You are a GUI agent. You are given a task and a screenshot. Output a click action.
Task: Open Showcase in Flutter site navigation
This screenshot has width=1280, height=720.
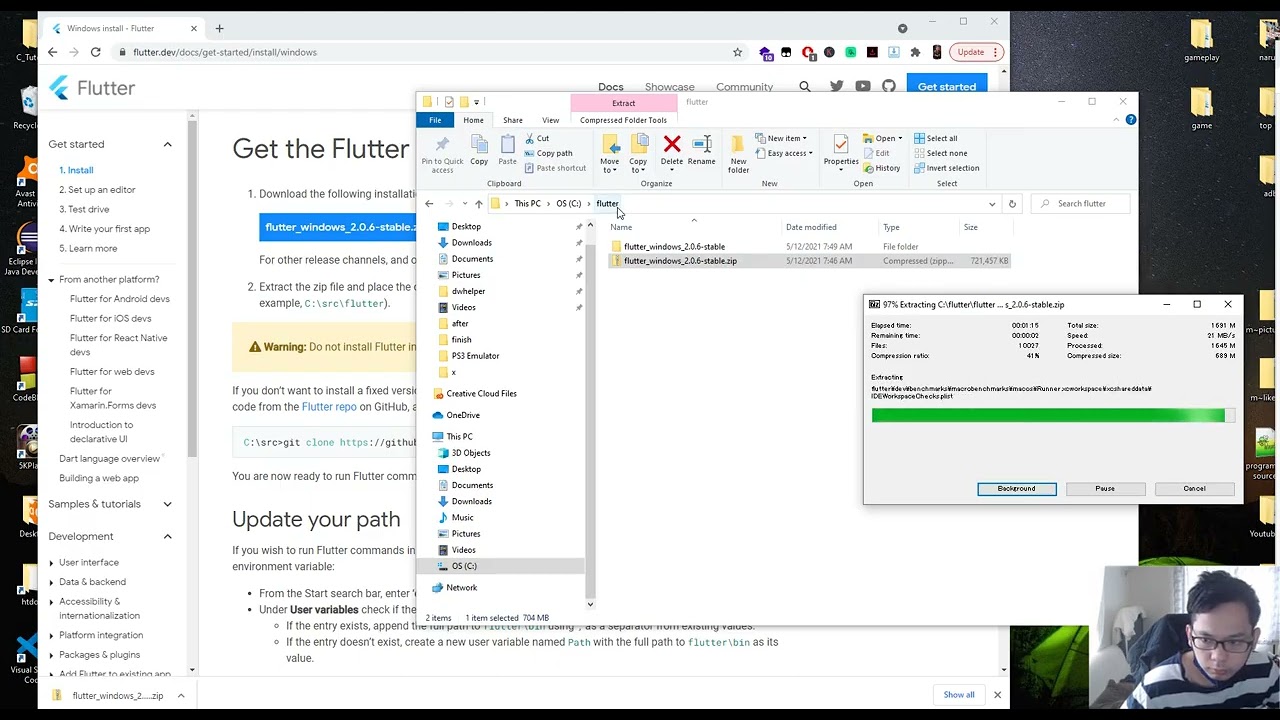[x=669, y=87]
